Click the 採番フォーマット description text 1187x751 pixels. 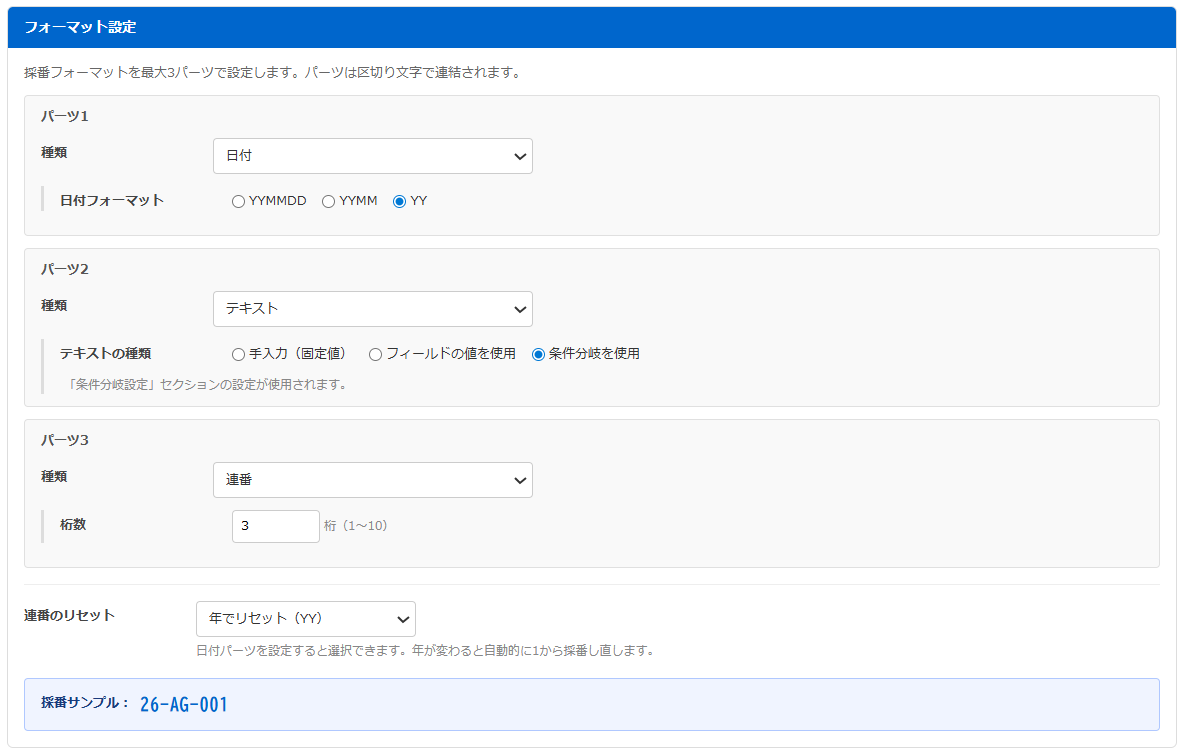pyautogui.click(x=273, y=73)
